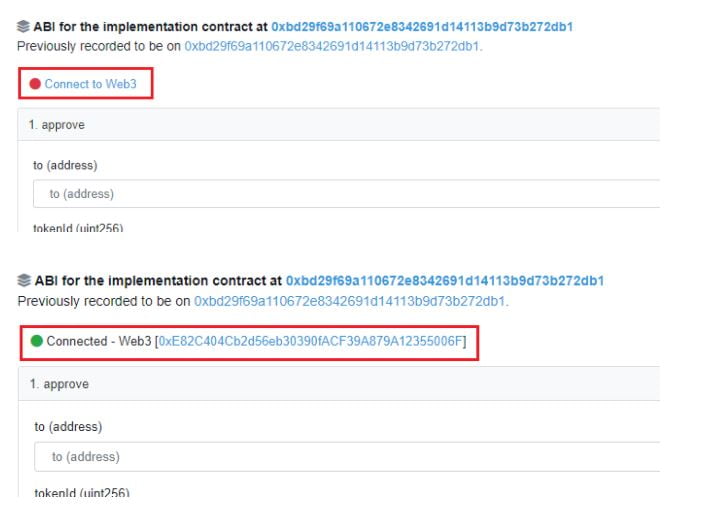The height and width of the screenshot is (517, 701).
Task: Open the 'Previously recorded' address link above Connect to Web3
Action: coord(332,46)
